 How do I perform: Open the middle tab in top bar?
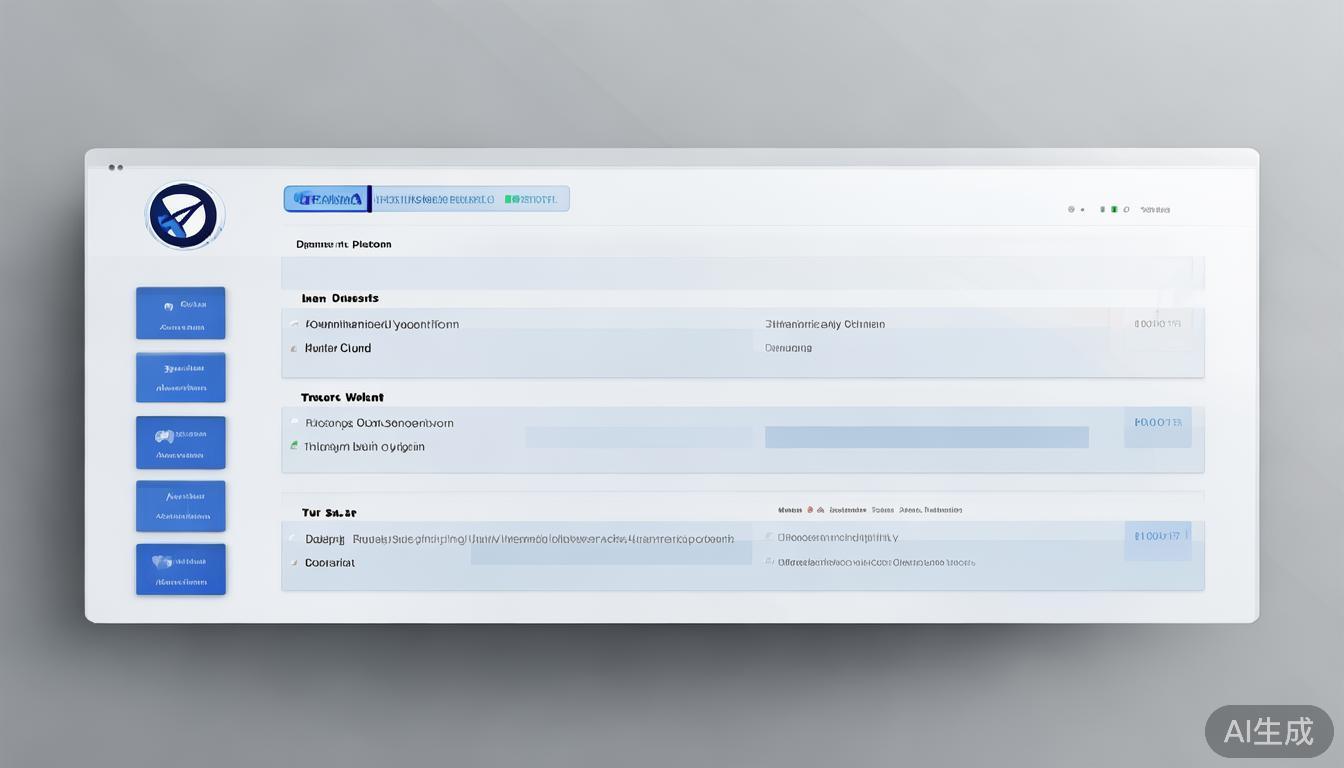[x=434, y=199]
